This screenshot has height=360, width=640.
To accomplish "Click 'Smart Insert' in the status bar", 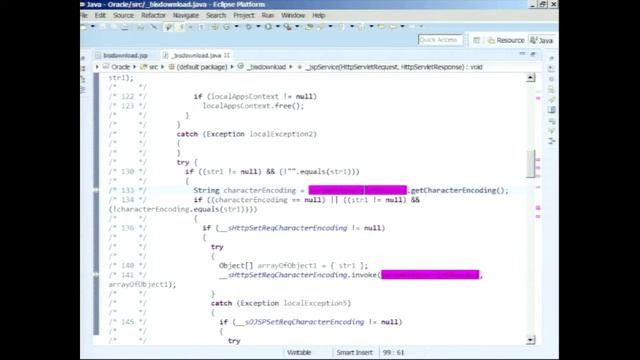I will coord(354,352).
